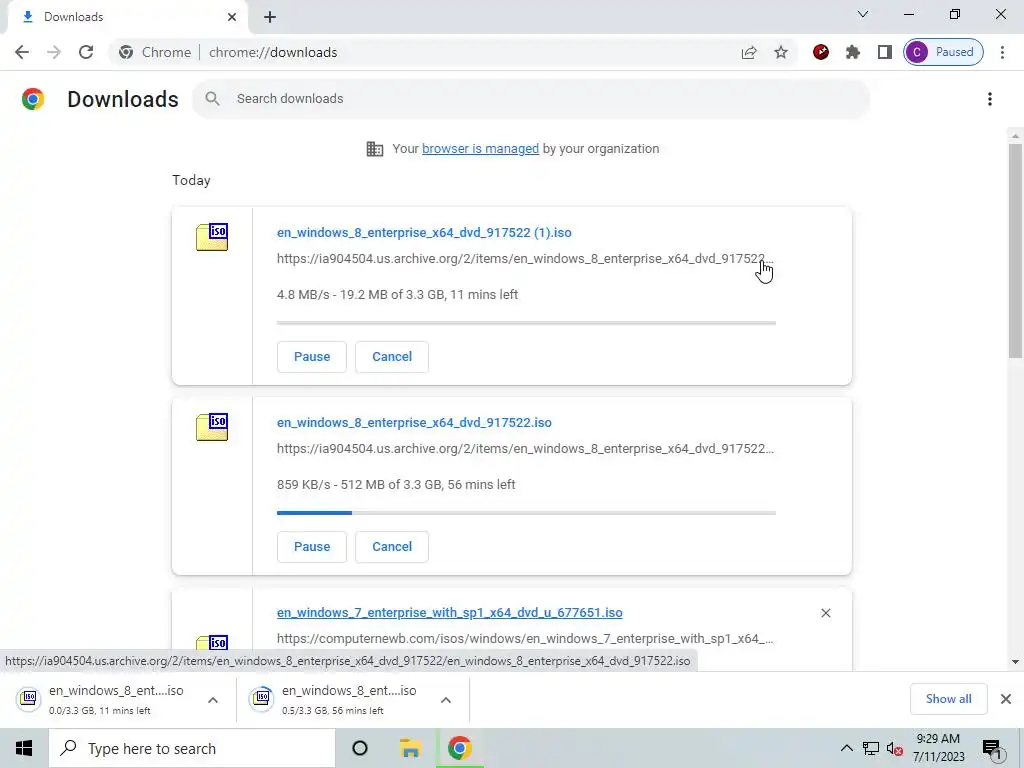Expand the chevron for the 56 mins left shelf item
The height and width of the screenshot is (768, 1024).
click(446, 700)
